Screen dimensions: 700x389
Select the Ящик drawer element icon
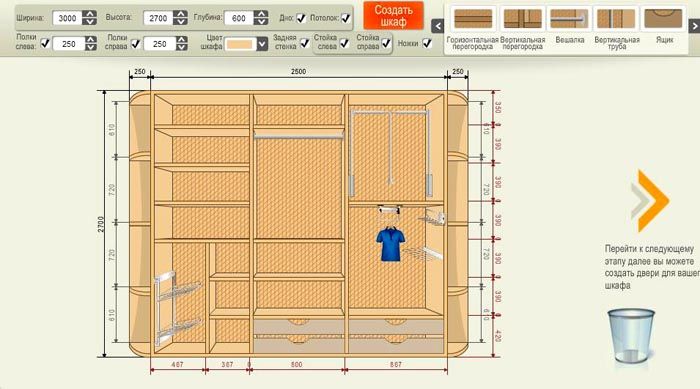662,19
